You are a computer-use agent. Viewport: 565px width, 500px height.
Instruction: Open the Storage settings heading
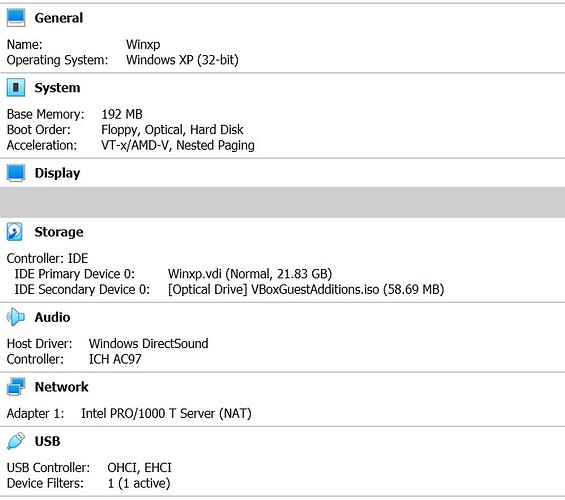(59, 232)
